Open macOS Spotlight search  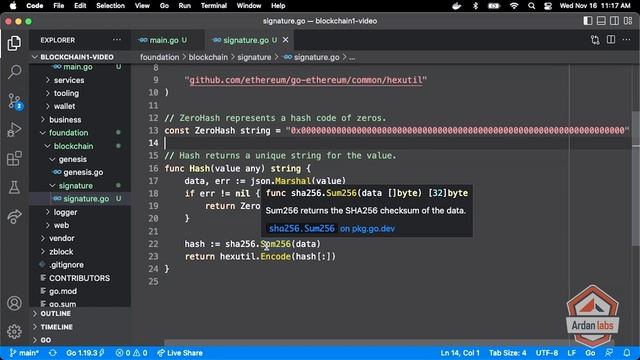tap(531, 6)
